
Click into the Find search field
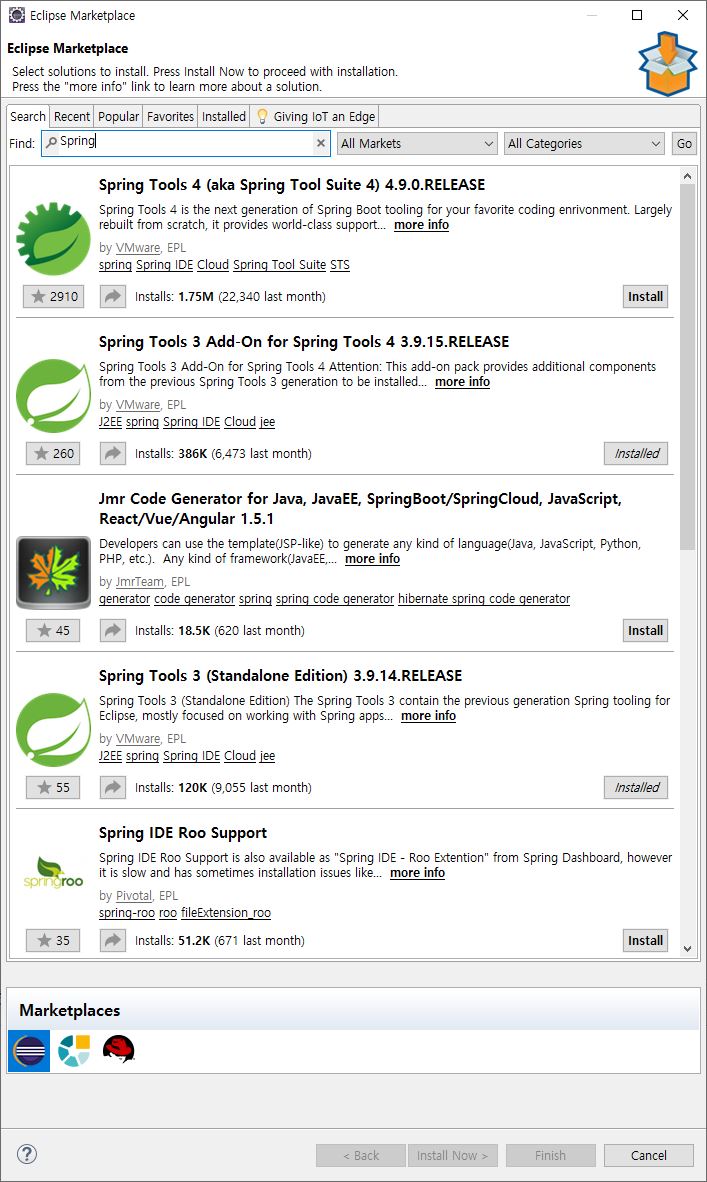pyautogui.click(x=185, y=142)
